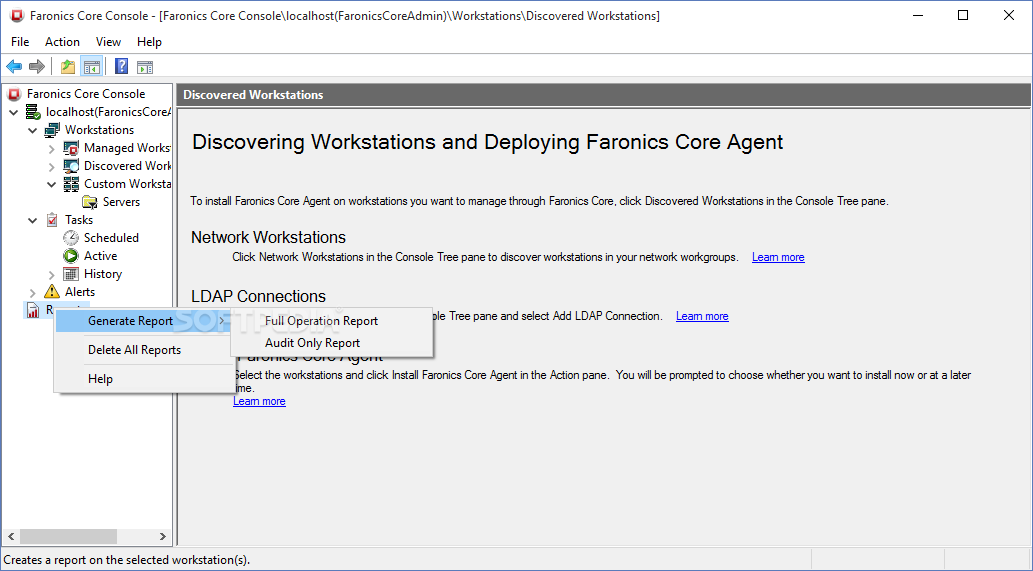Select History tree item label
The height and width of the screenshot is (571, 1033).
(103, 273)
